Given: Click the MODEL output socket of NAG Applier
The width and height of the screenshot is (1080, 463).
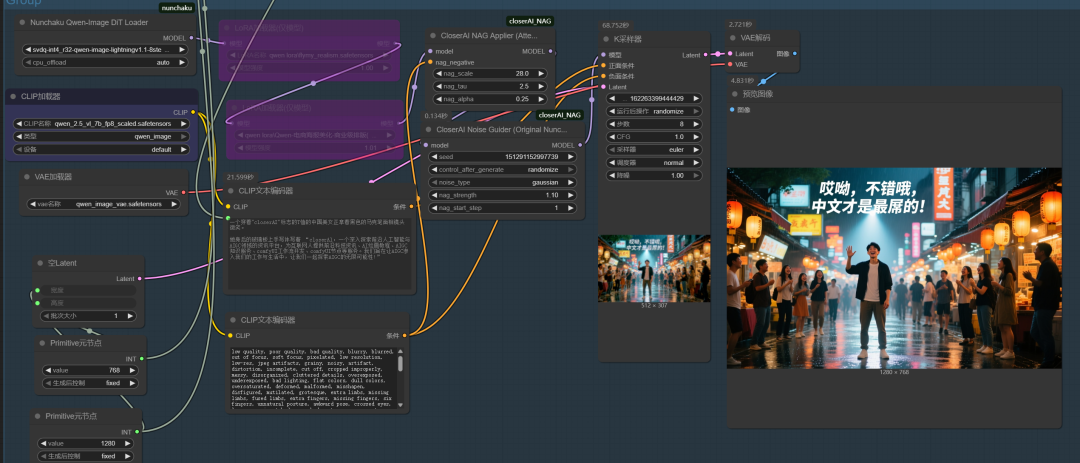Looking at the screenshot, I should (550, 51).
